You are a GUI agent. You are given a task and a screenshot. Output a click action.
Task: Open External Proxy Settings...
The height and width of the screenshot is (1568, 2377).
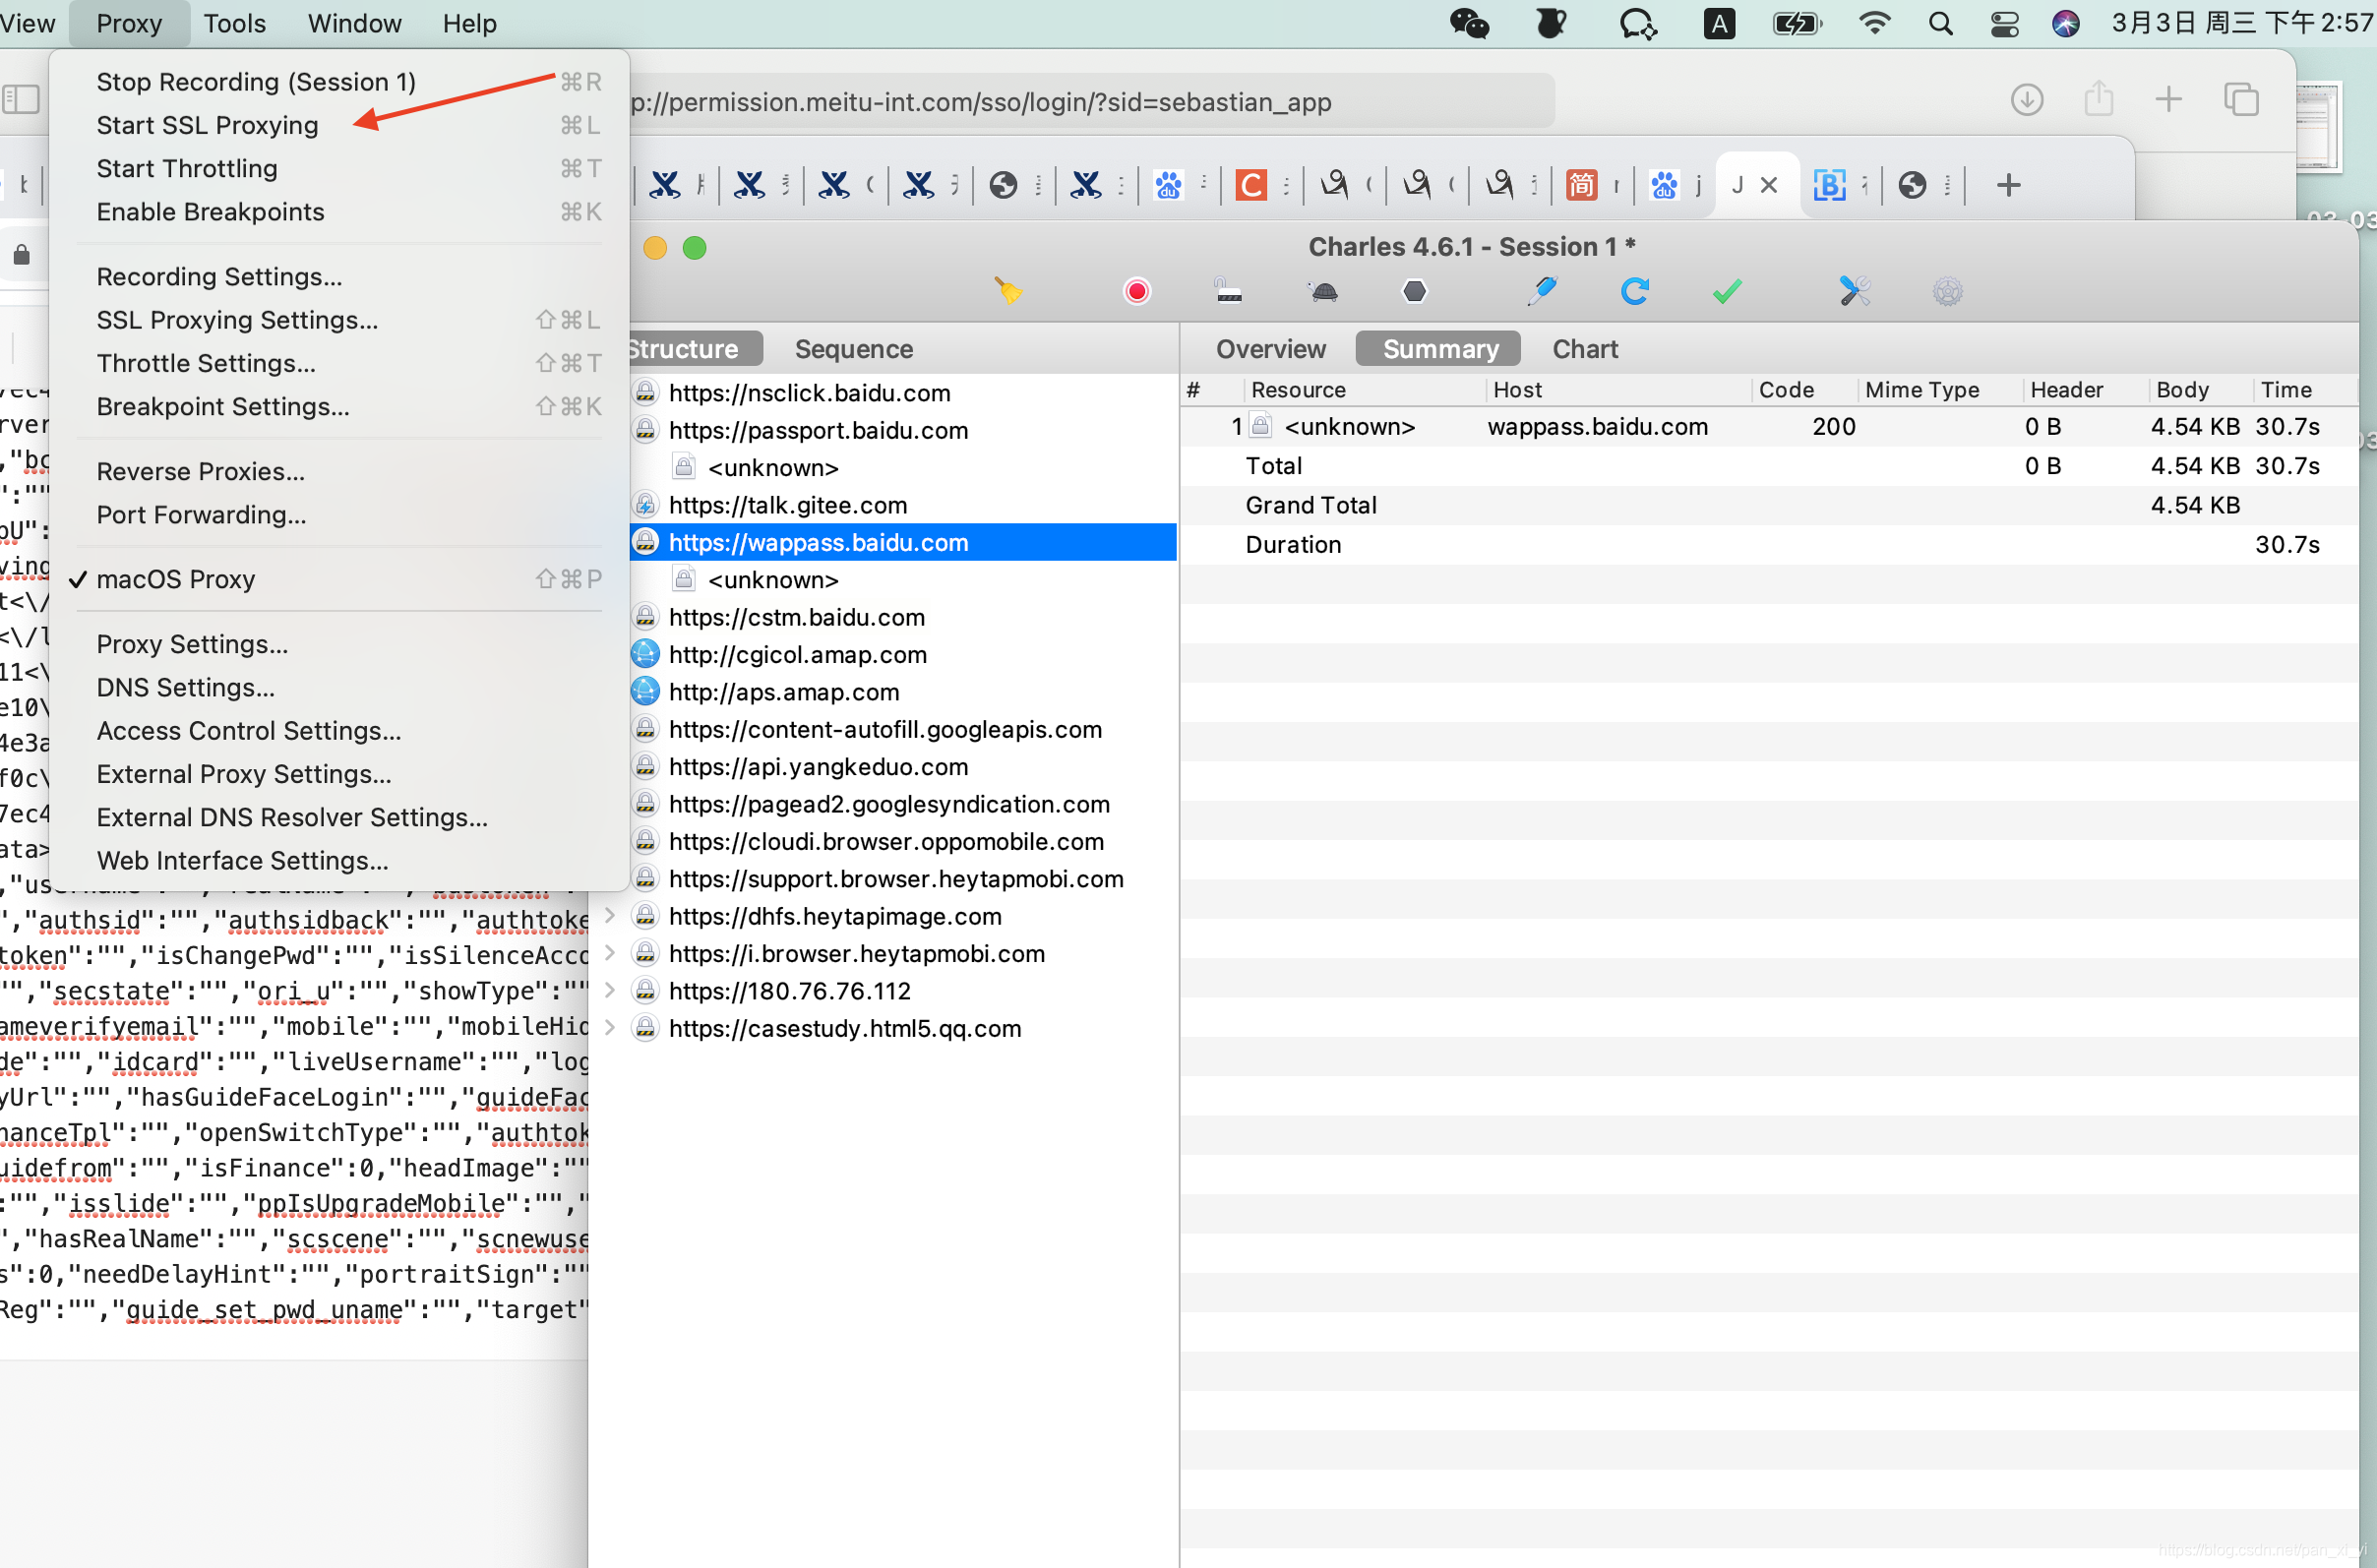click(x=339, y=774)
